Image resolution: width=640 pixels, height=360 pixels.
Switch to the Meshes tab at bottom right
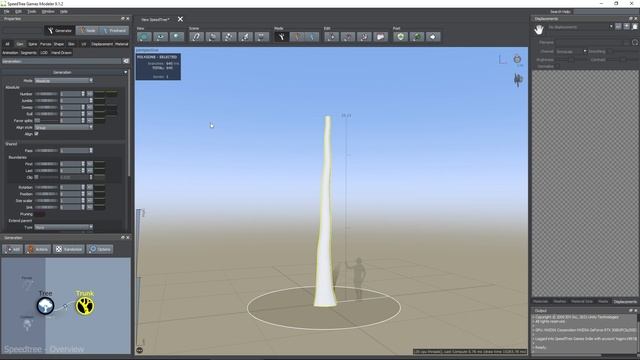point(560,302)
